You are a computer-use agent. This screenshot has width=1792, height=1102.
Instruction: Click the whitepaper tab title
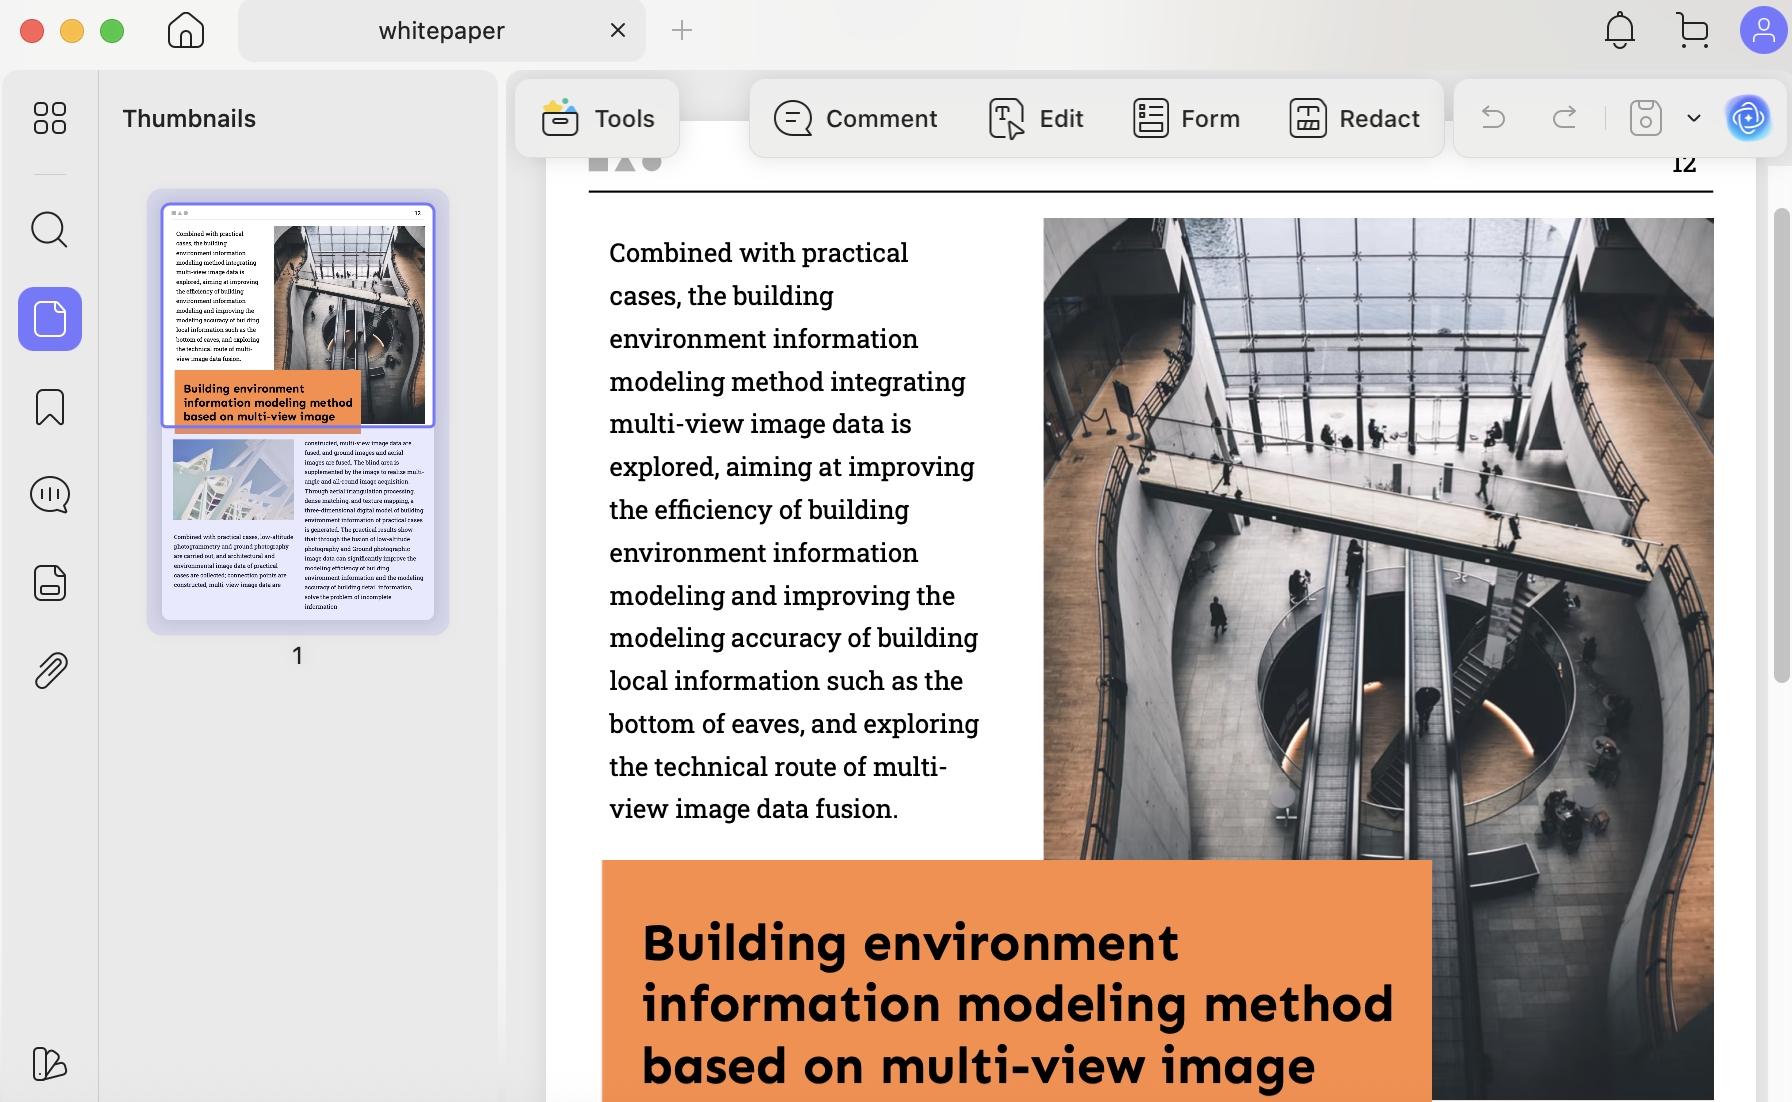click(441, 30)
